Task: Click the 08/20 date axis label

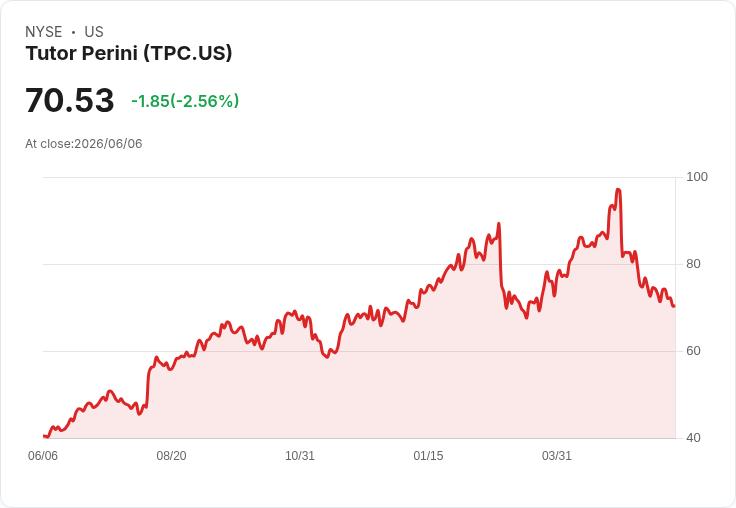Action: pos(171,456)
